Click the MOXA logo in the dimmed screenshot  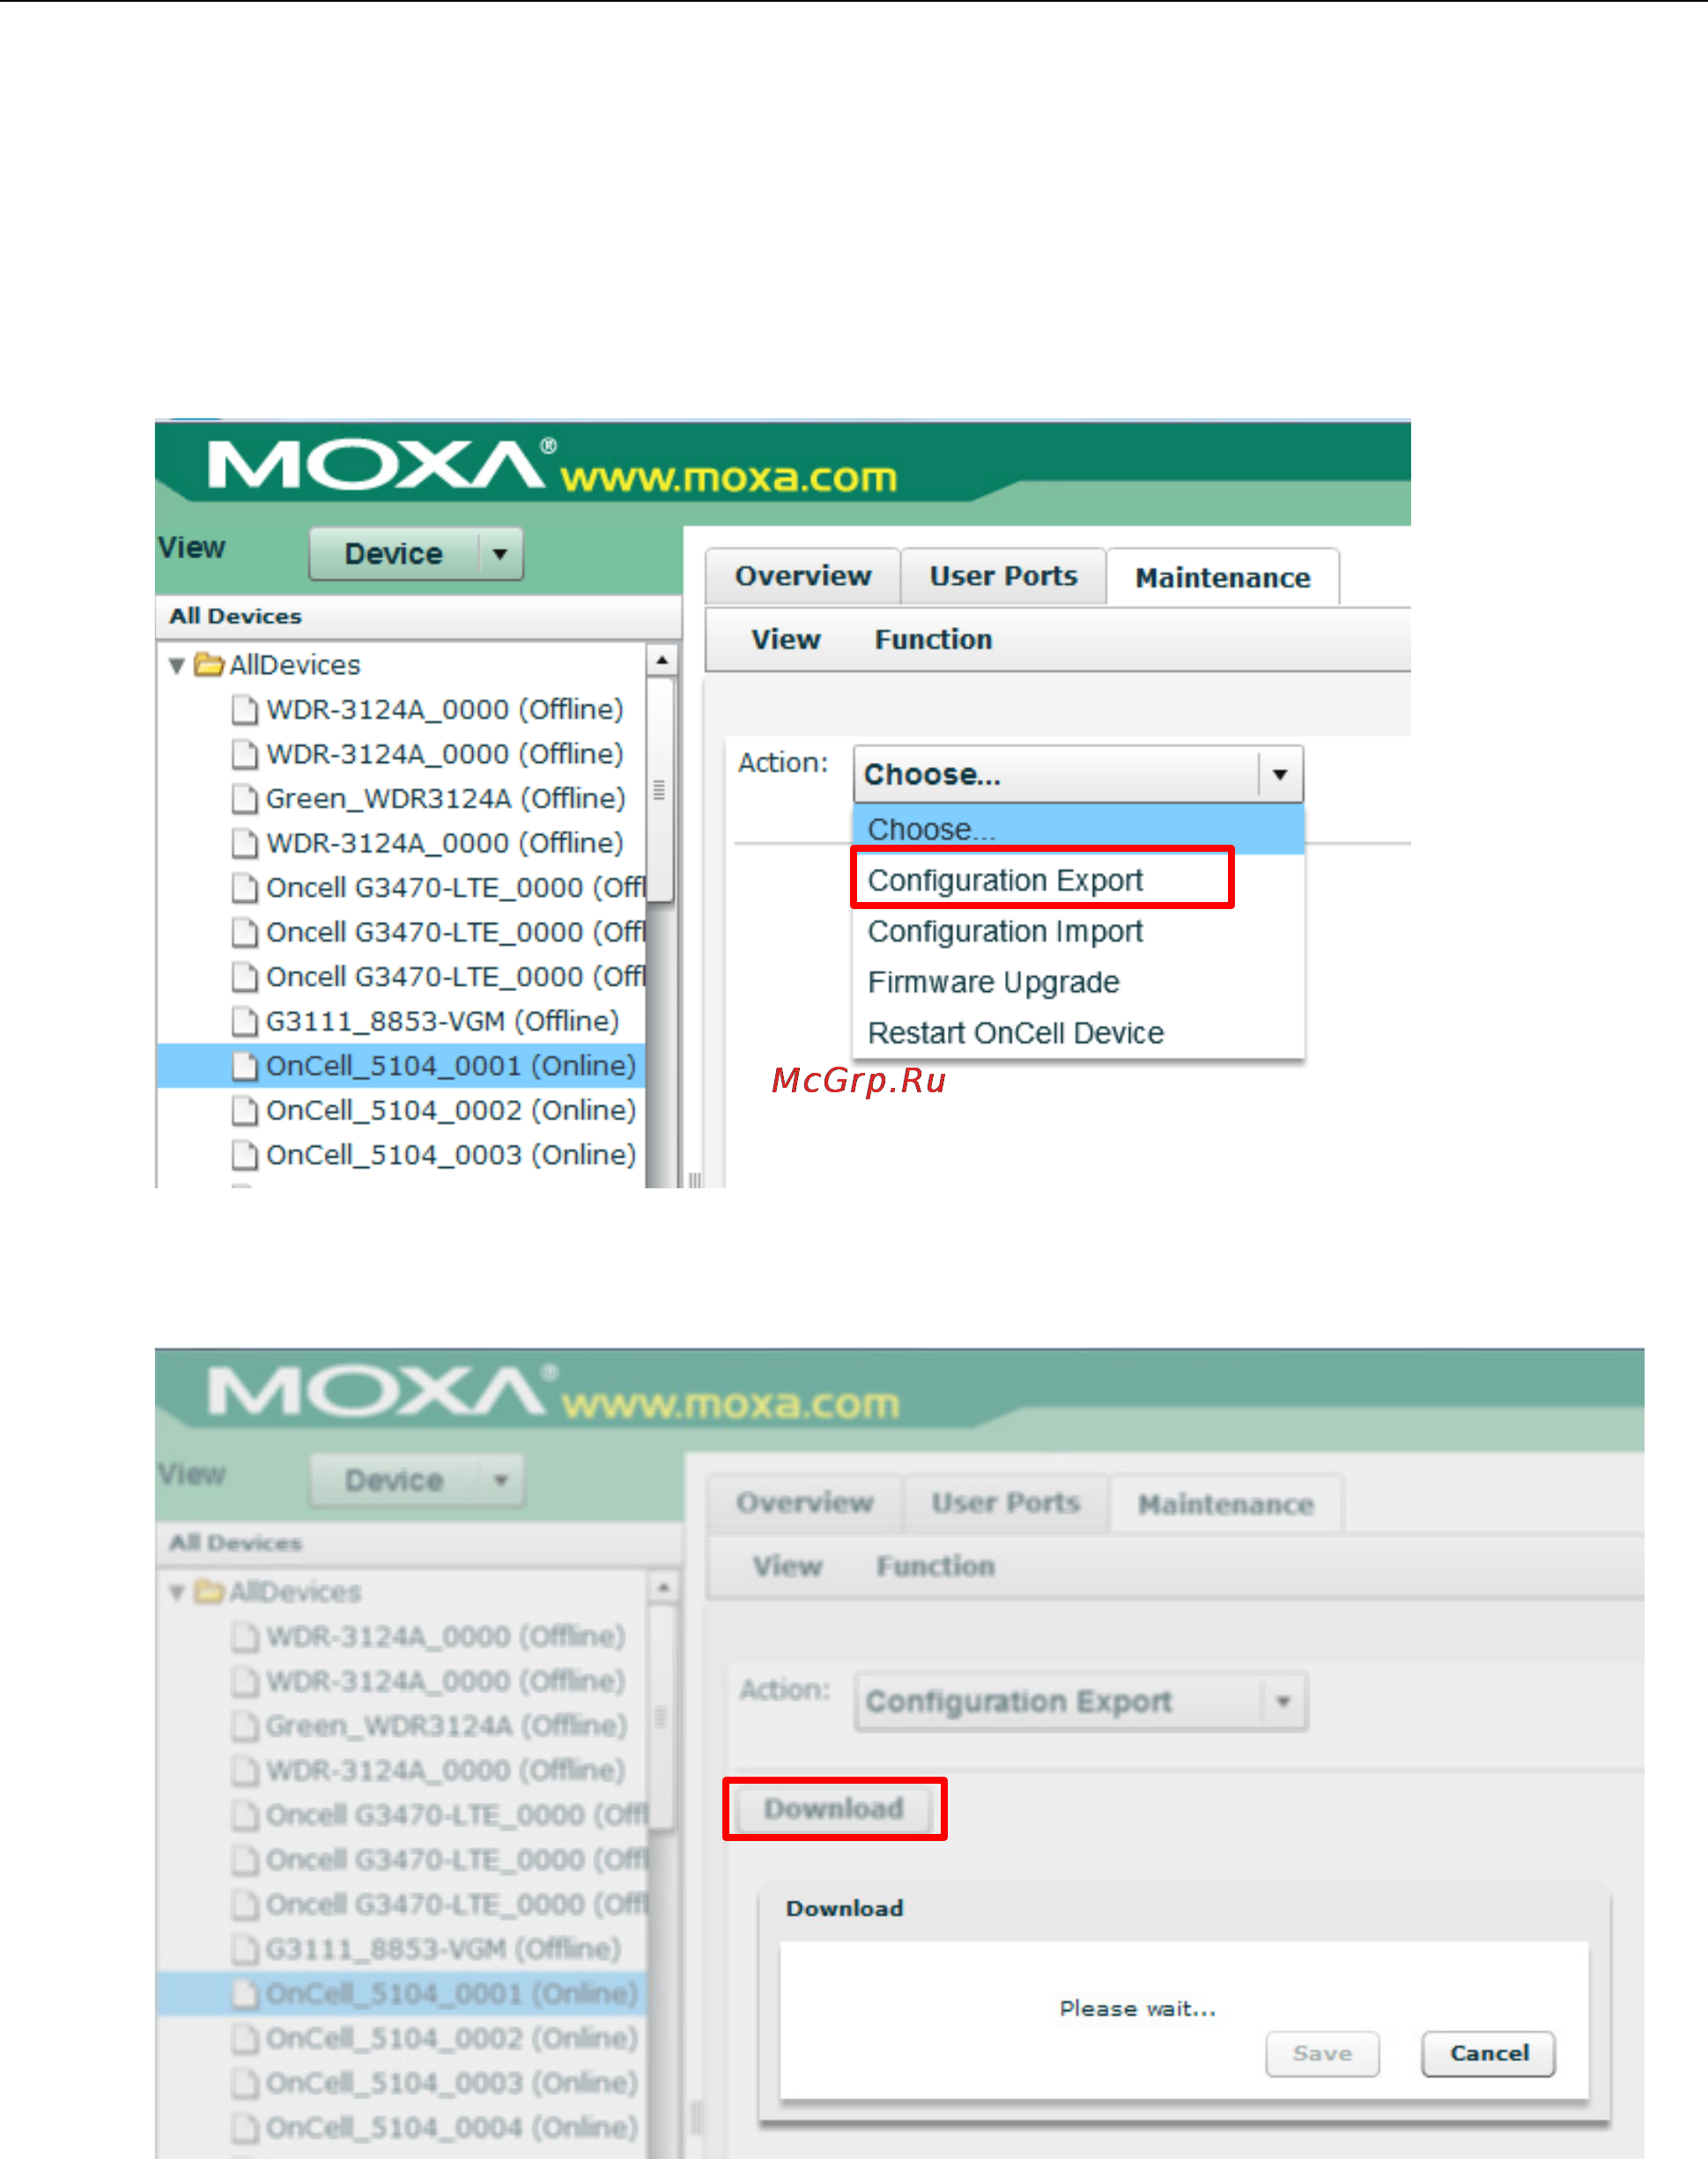(382, 1392)
